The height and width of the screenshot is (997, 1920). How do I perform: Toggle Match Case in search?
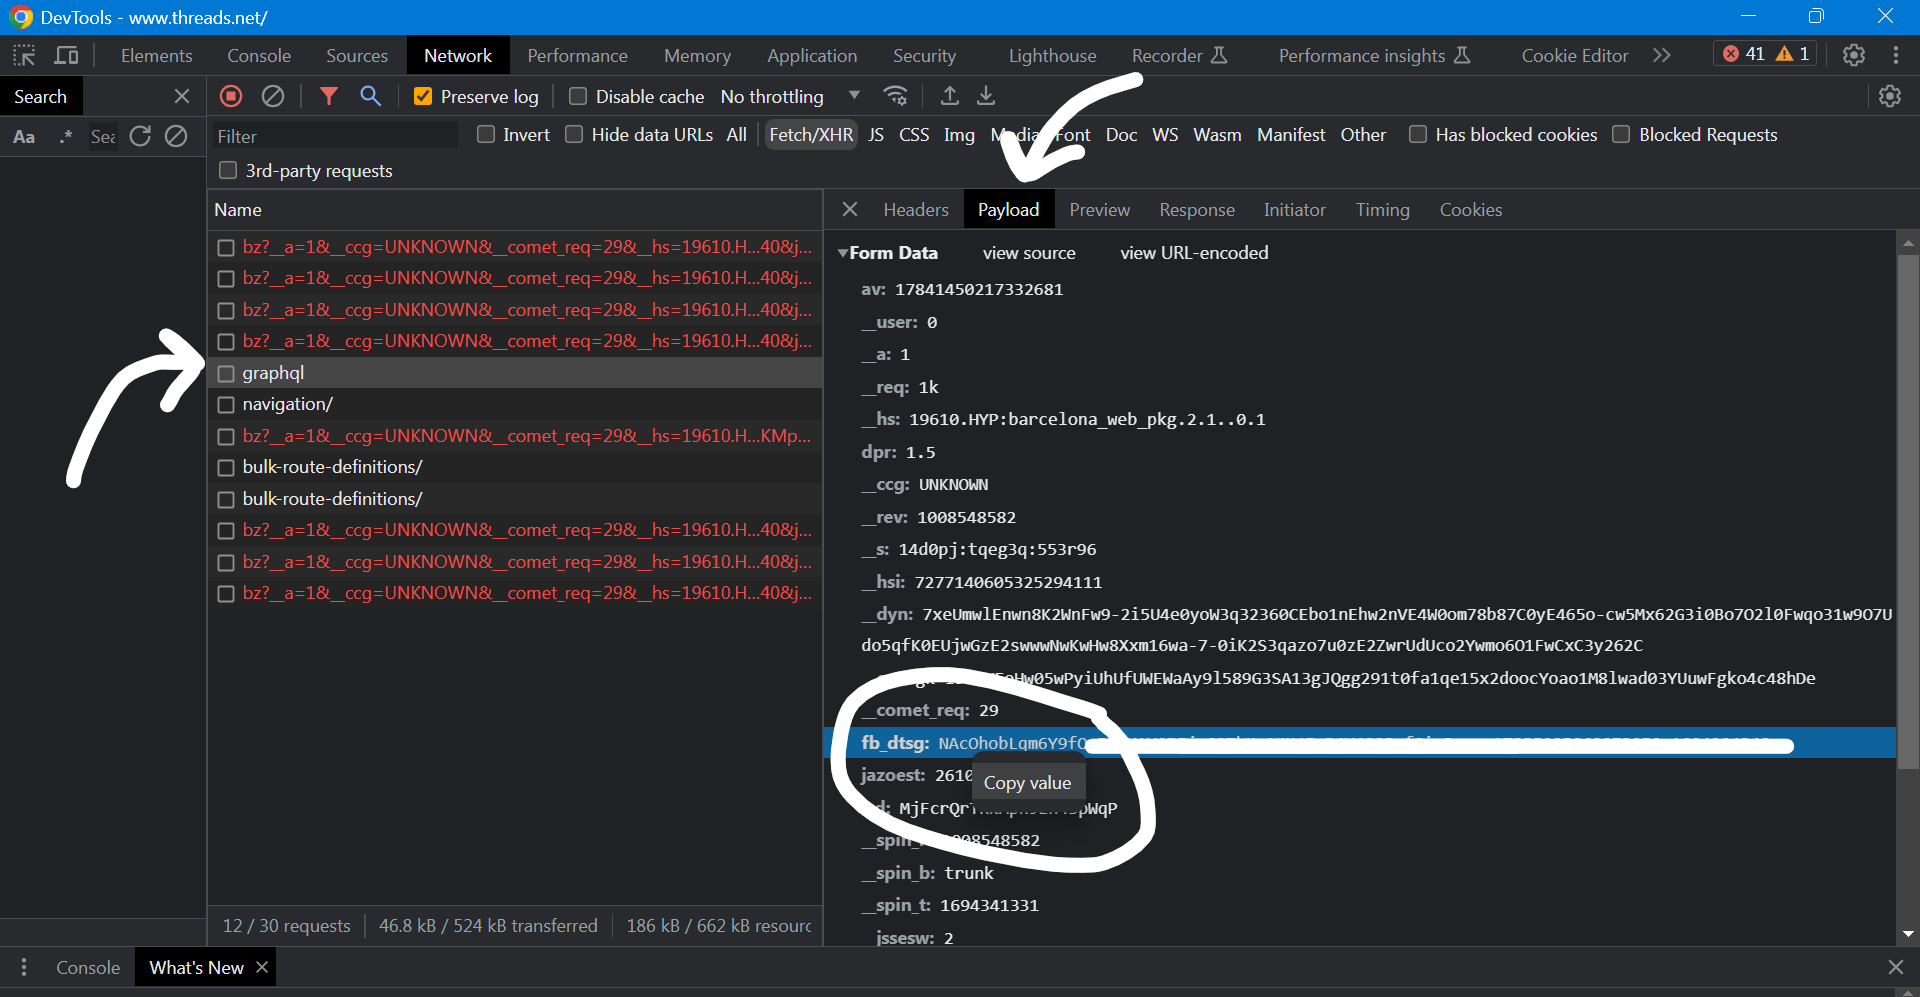point(24,137)
